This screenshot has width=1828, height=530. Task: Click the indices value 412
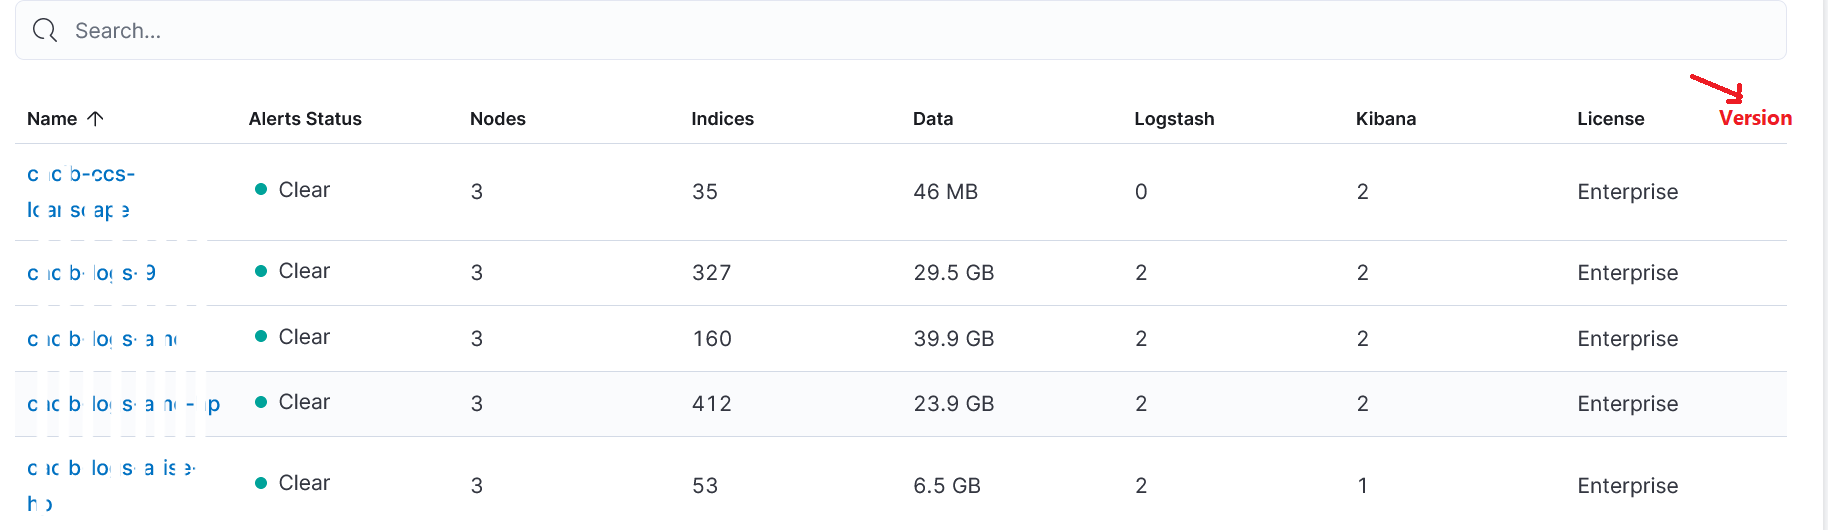pyautogui.click(x=712, y=404)
